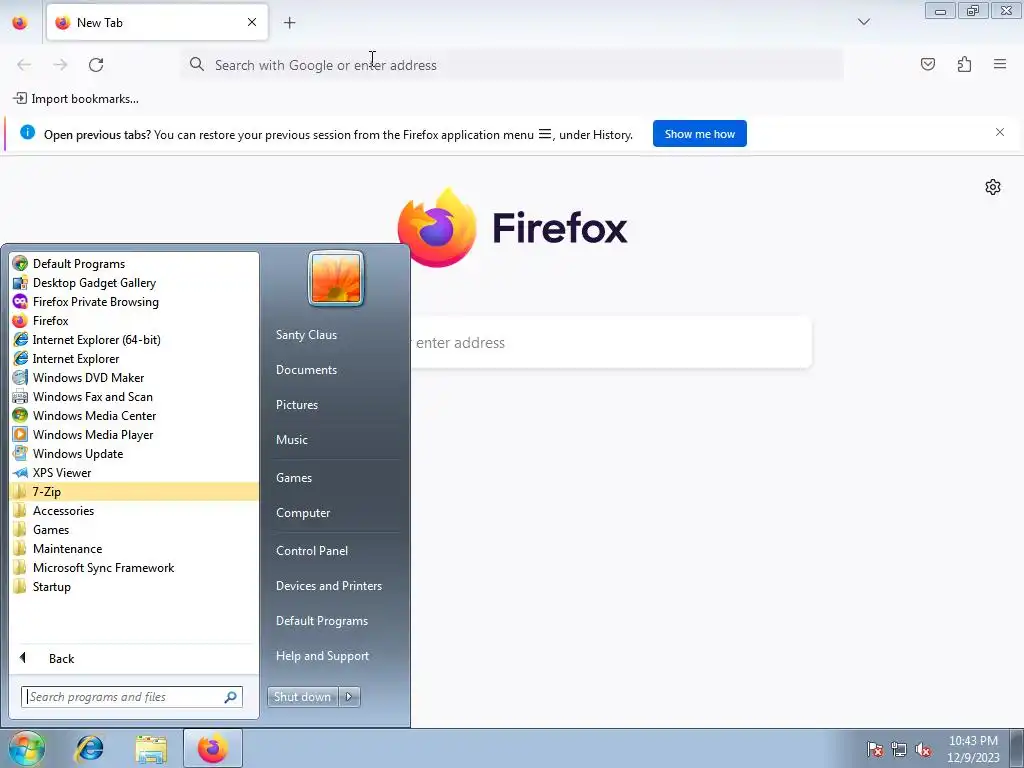Open Music from the Start menu
Screen dimensions: 1024x768
291,440
